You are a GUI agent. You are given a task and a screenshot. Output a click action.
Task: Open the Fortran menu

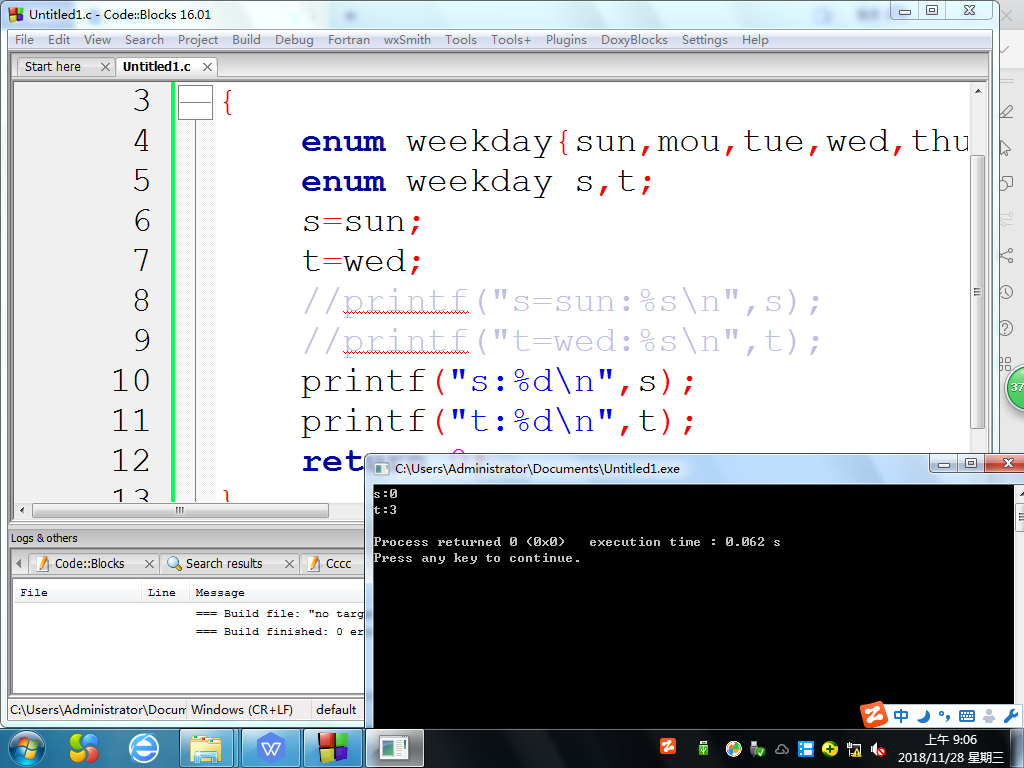pos(349,40)
